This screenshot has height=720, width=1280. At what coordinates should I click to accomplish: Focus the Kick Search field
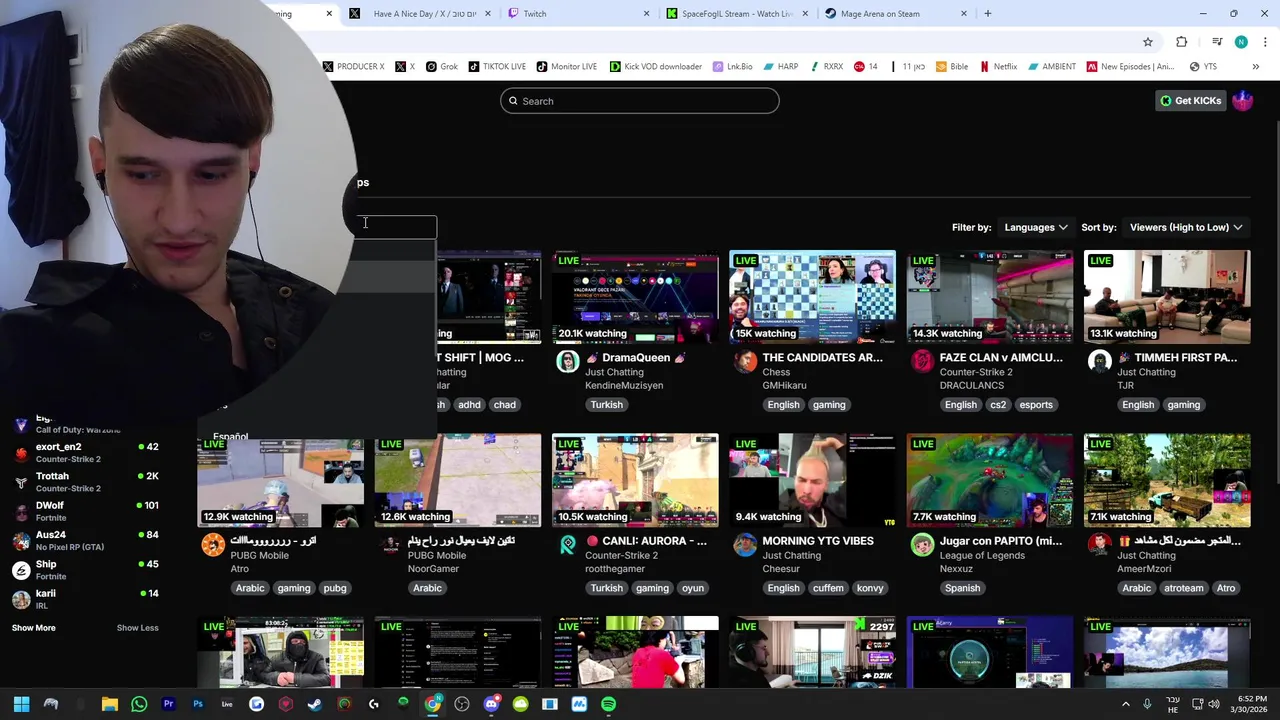640,101
